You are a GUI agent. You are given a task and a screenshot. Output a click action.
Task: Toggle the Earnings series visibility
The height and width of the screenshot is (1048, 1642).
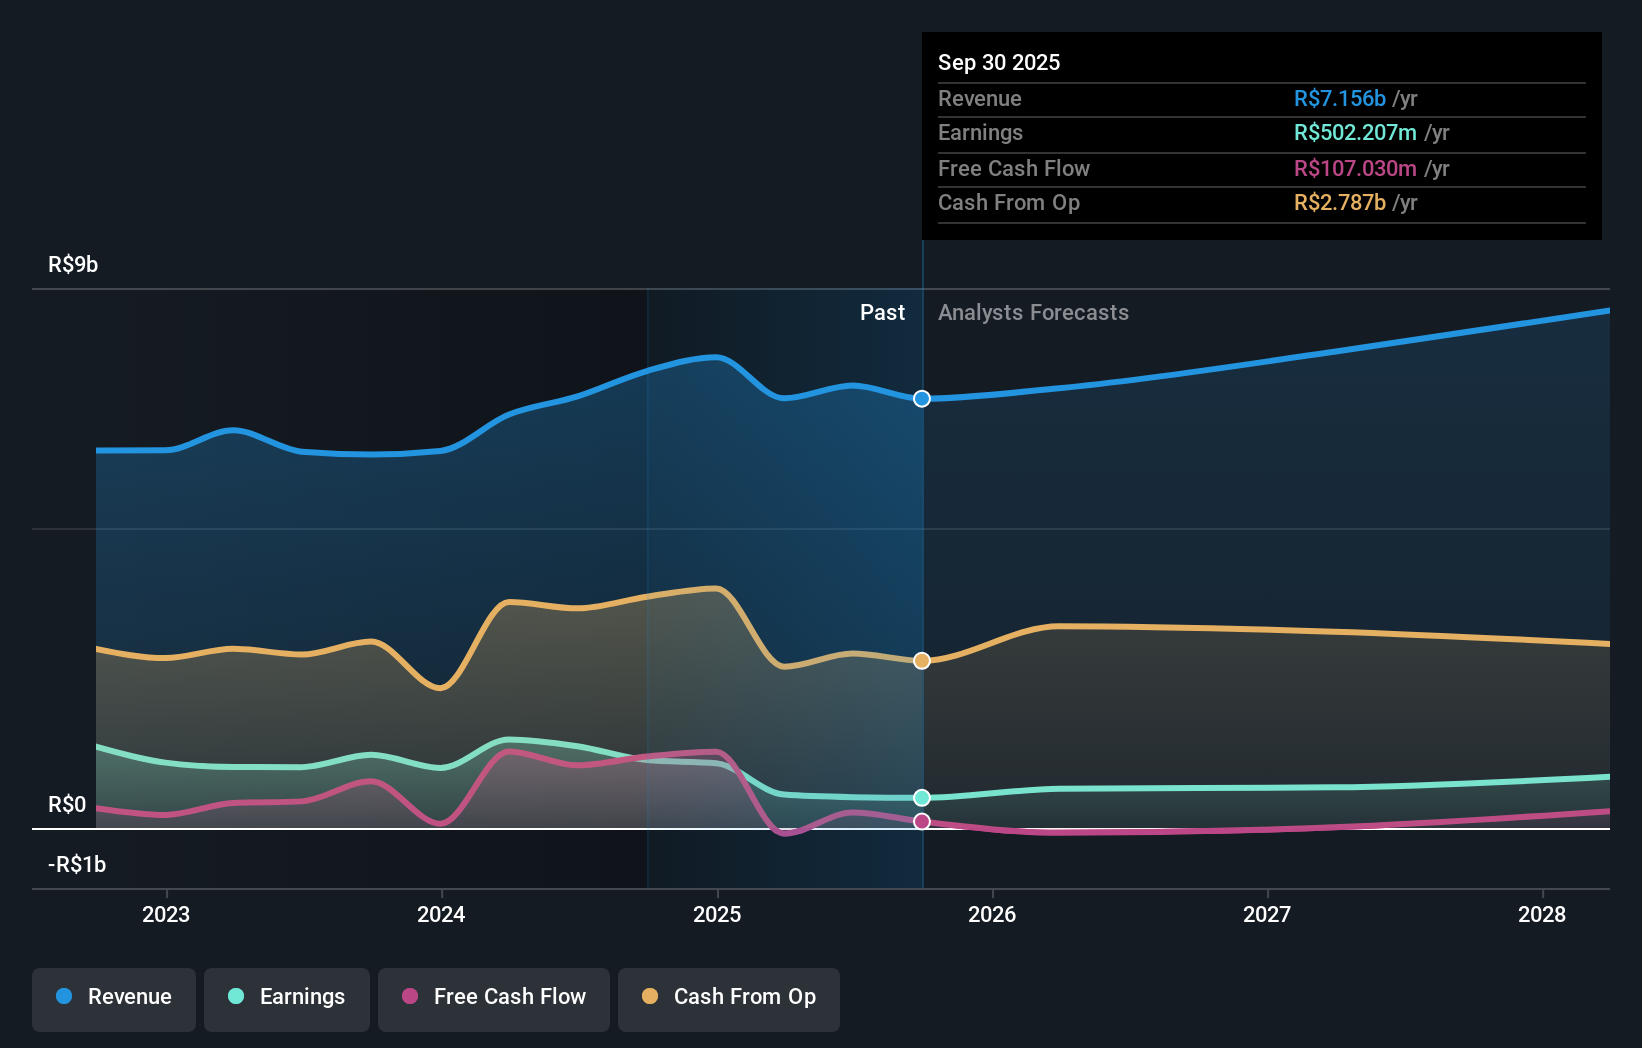[286, 999]
